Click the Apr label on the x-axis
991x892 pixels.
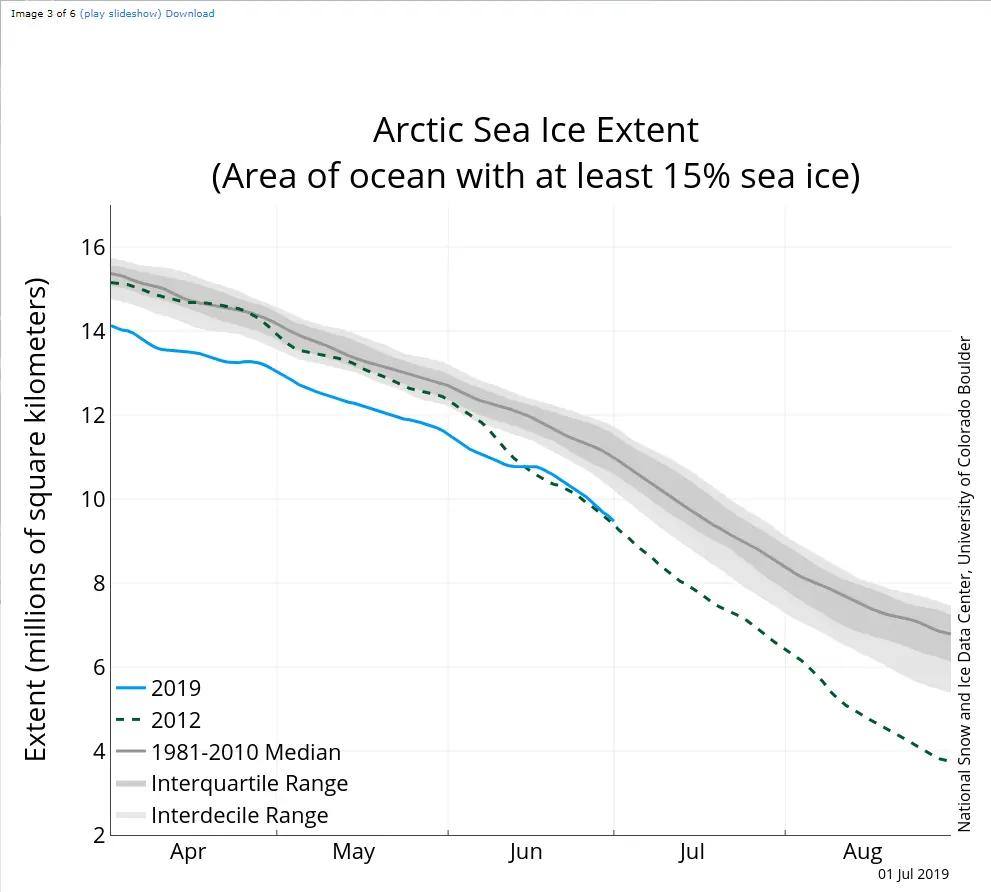tap(188, 852)
